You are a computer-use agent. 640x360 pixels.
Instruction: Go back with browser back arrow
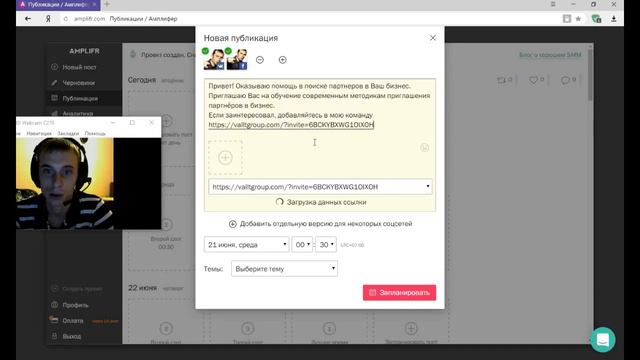tap(28, 19)
